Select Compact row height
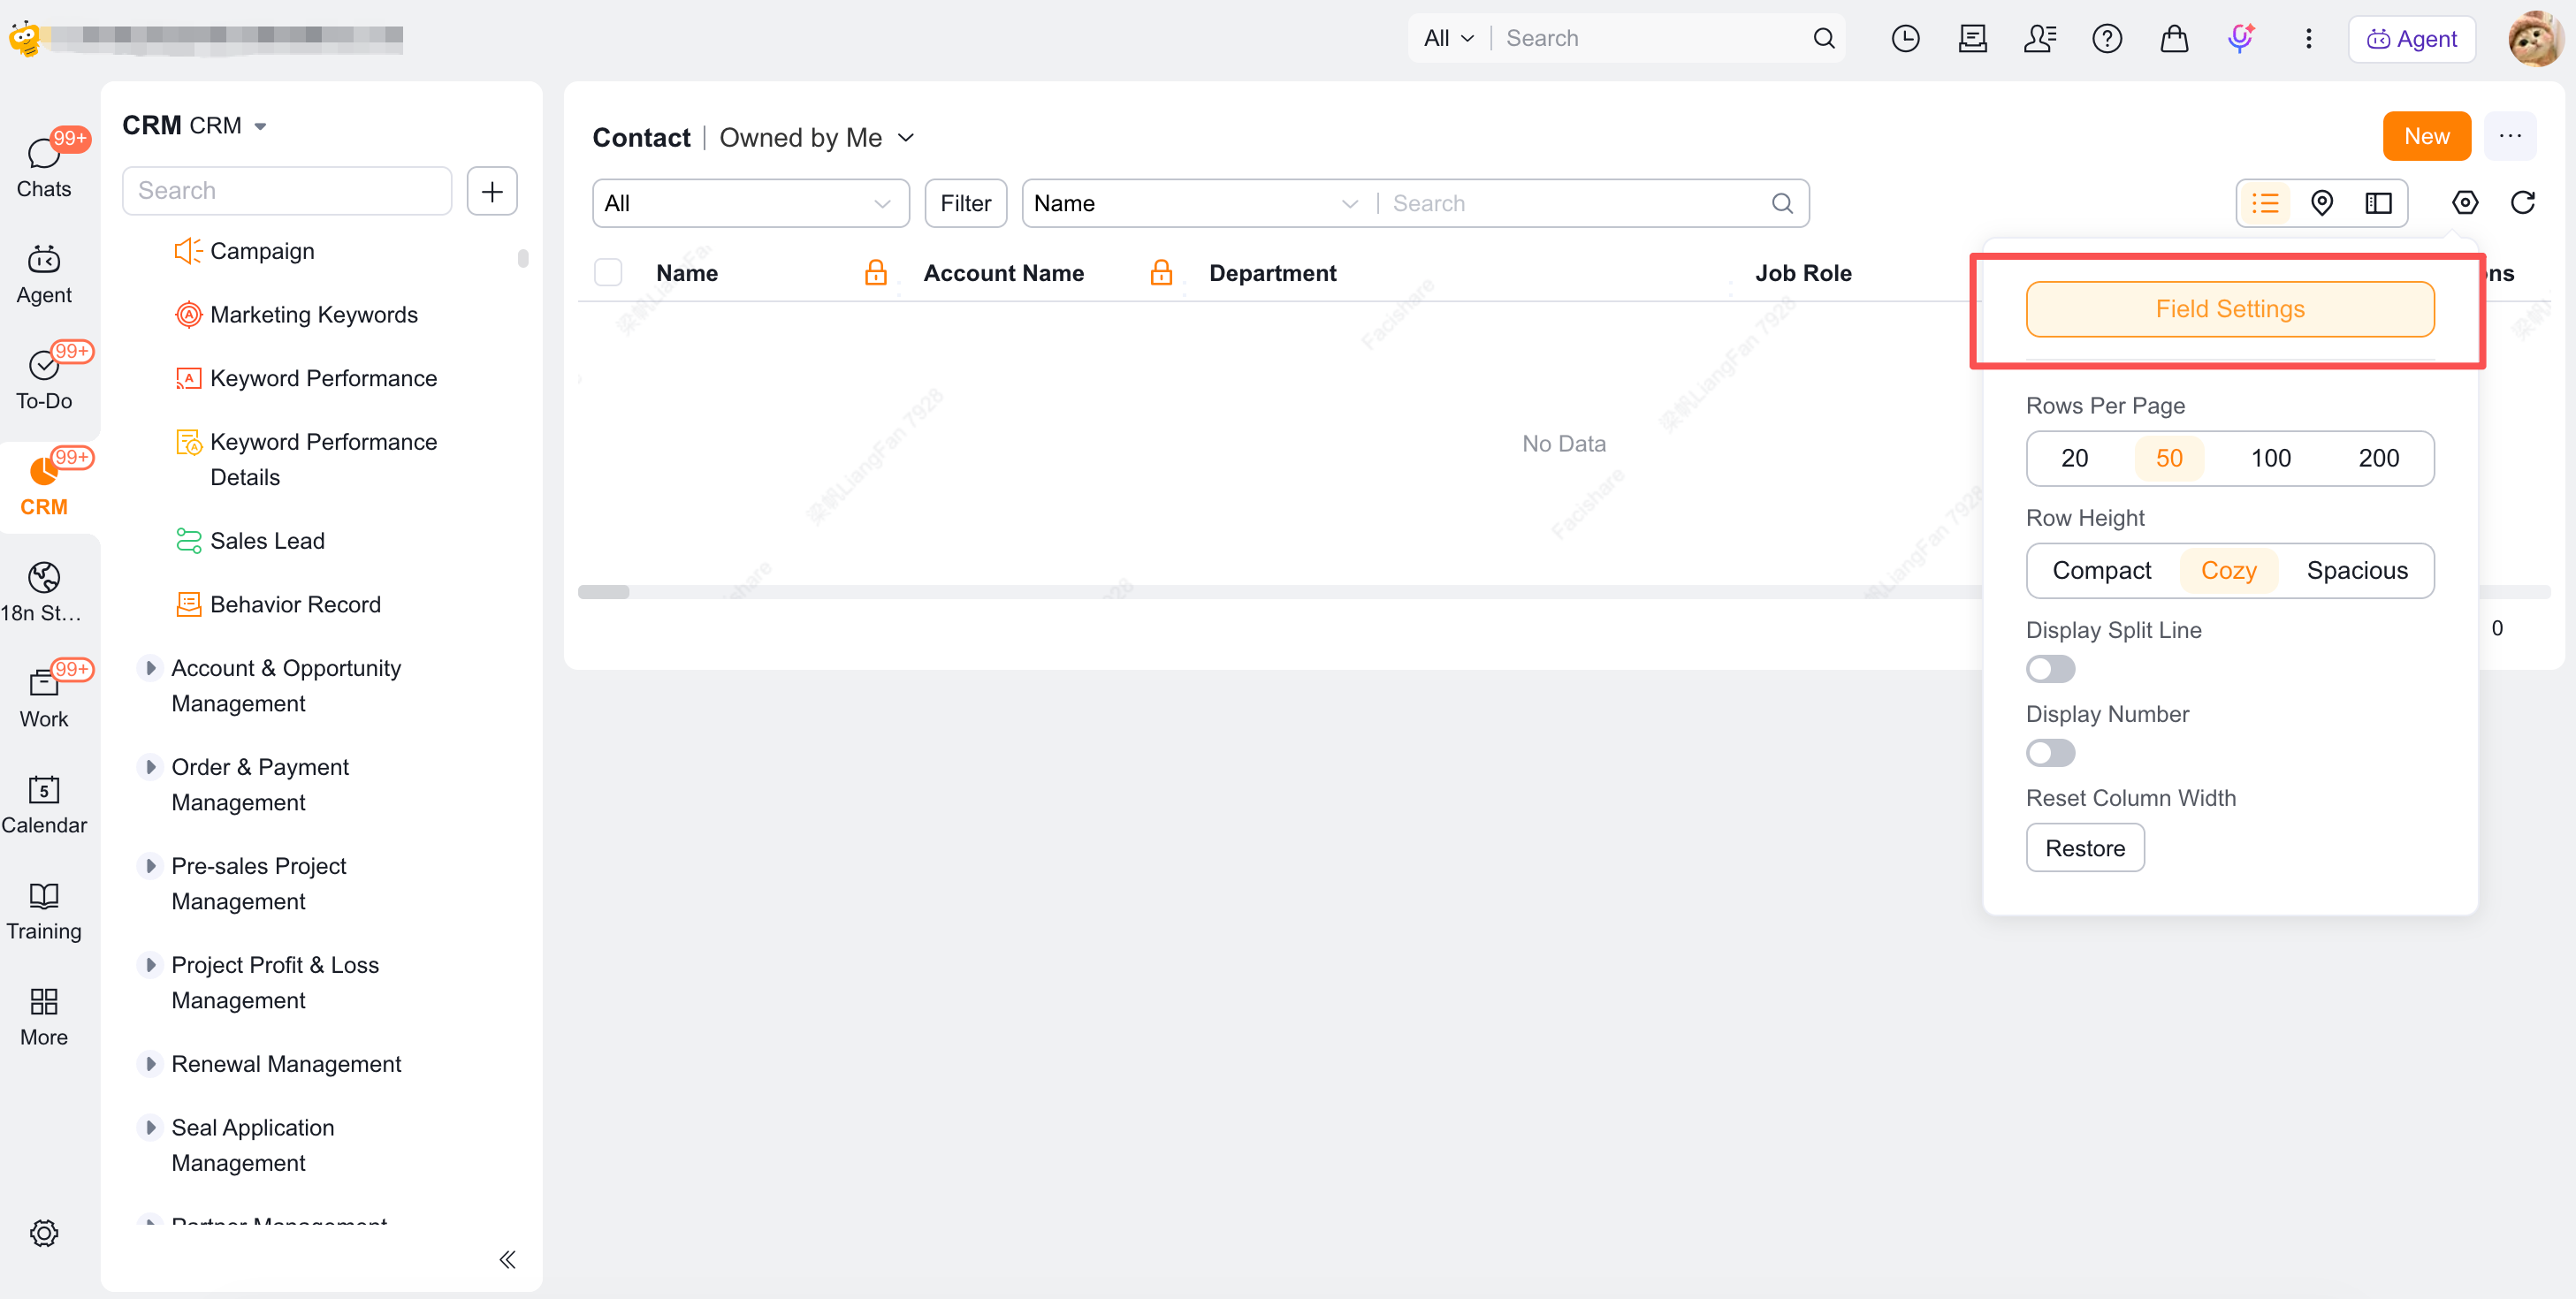Viewport: 2576px width, 1299px height. pyautogui.click(x=2101, y=570)
